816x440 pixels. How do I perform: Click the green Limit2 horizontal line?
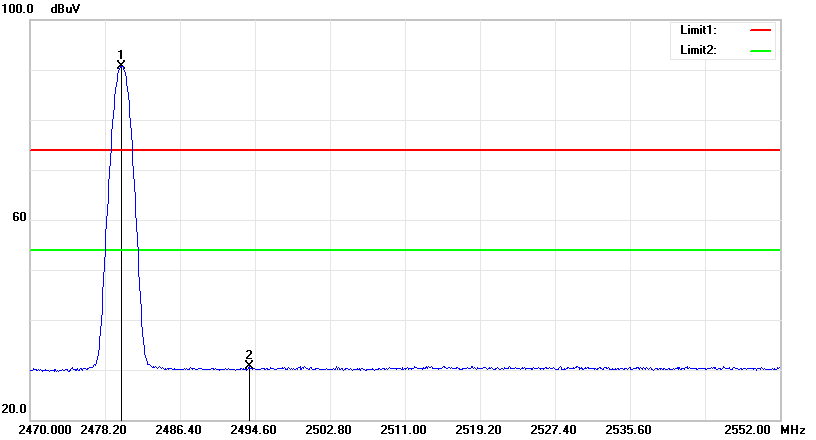pyautogui.click(x=405, y=250)
